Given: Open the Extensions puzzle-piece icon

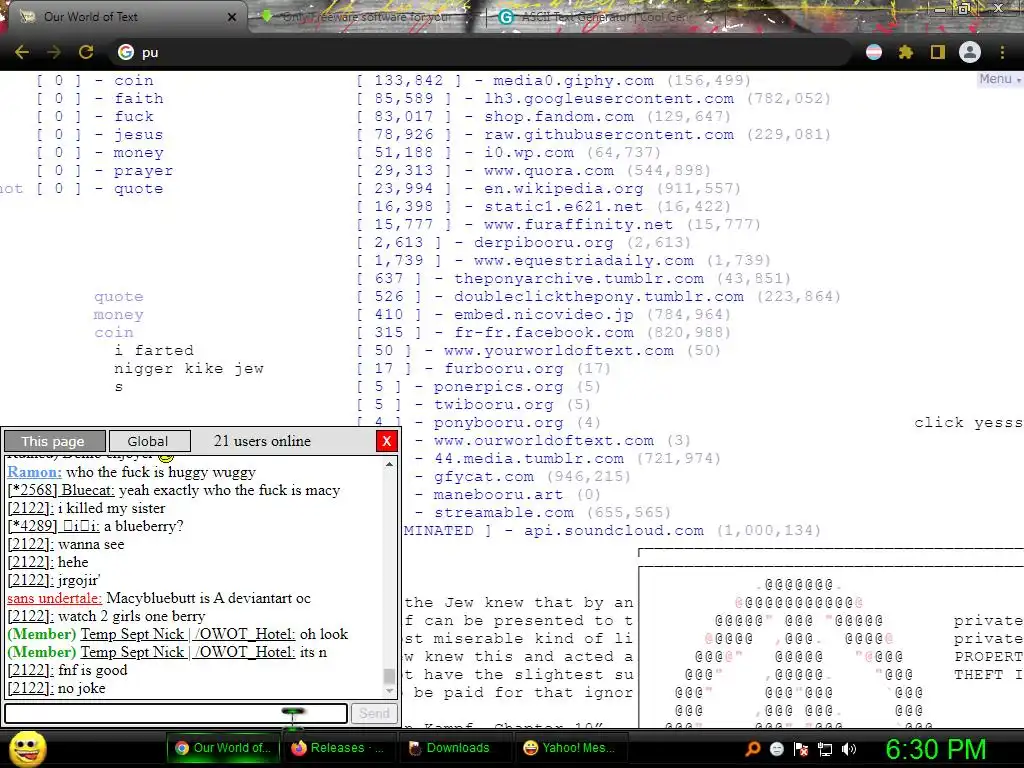Looking at the screenshot, I should click(906, 52).
